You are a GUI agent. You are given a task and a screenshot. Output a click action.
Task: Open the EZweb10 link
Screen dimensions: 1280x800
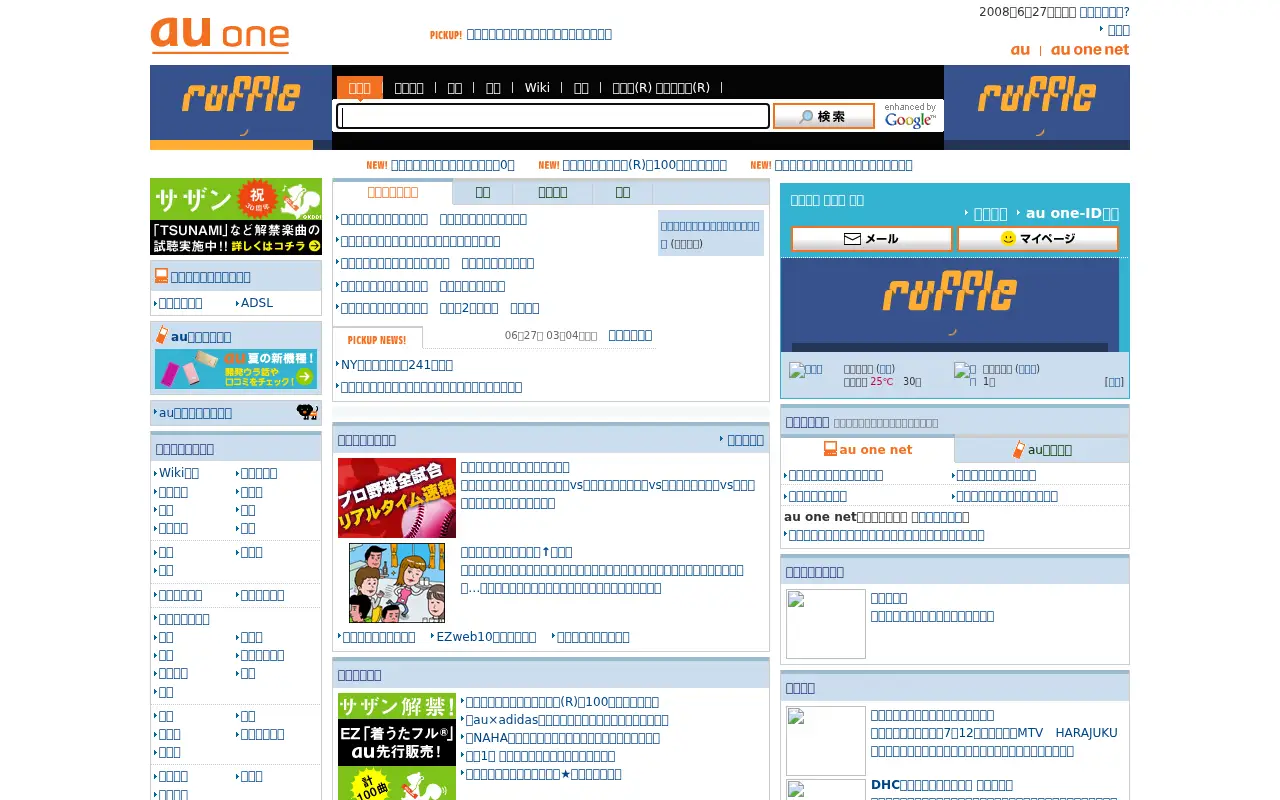click(x=486, y=637)
